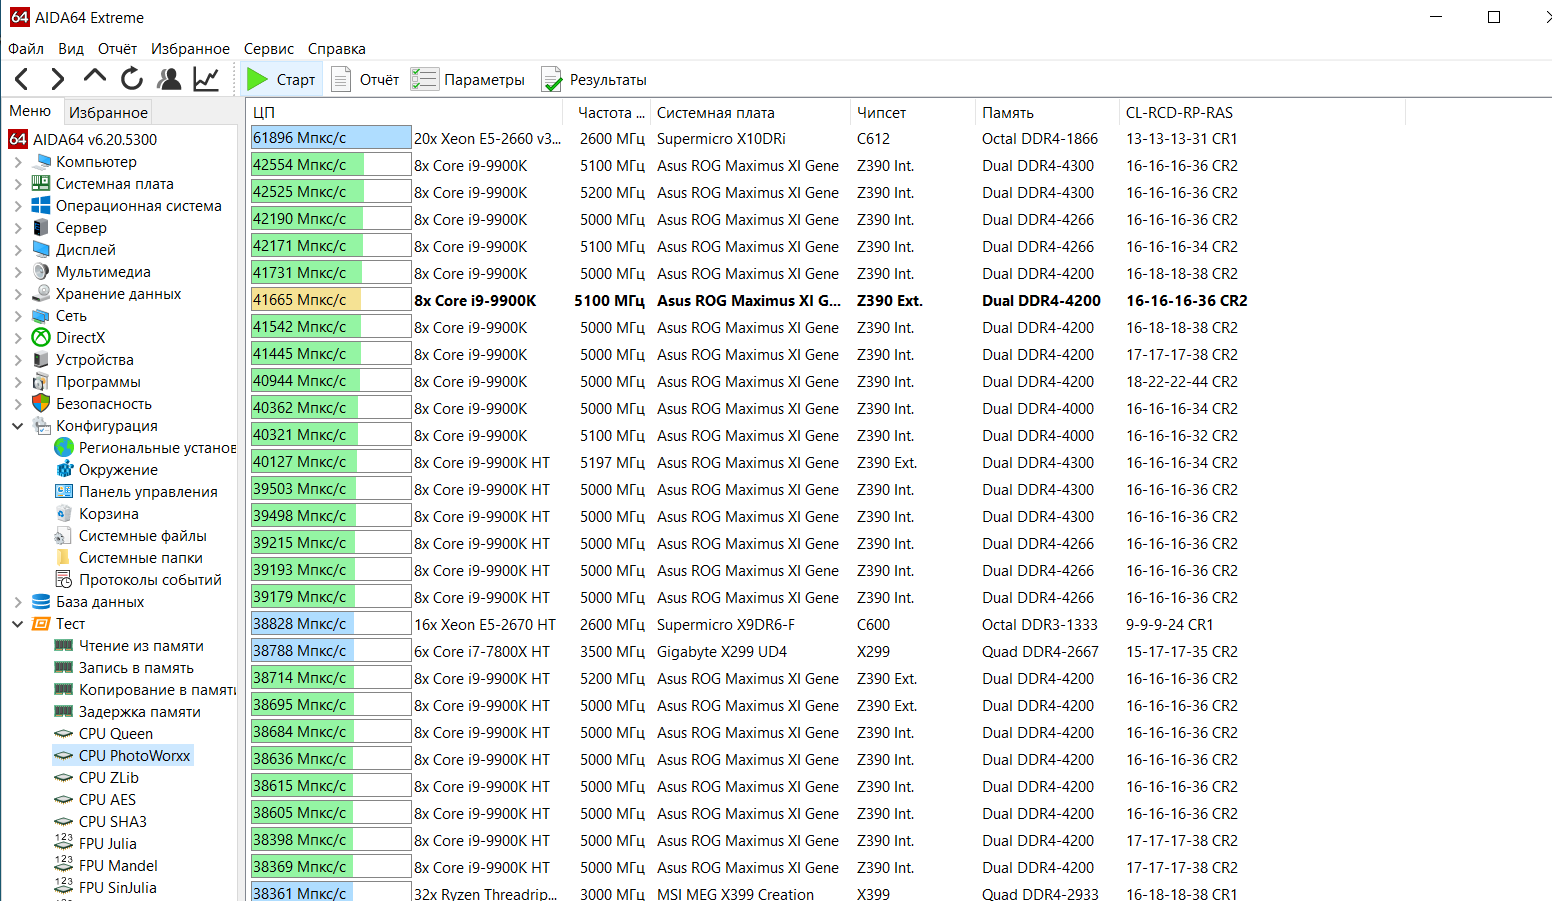Expand the Хранение данных tree node
1552x901 pixels.
(x=18, y=294)
